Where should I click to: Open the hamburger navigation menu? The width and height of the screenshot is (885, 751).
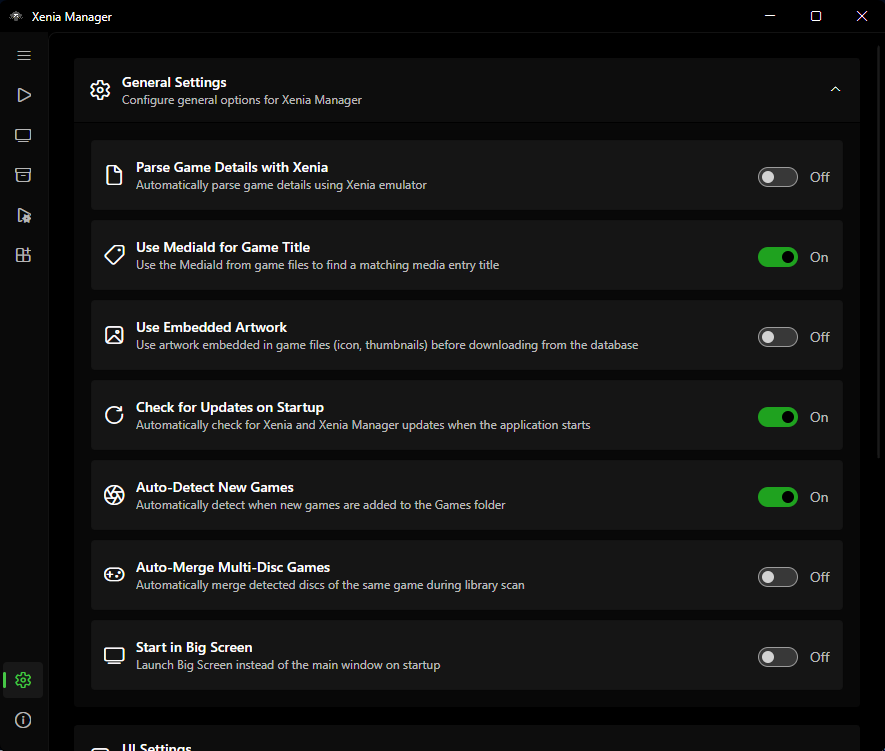click(24, 55)
